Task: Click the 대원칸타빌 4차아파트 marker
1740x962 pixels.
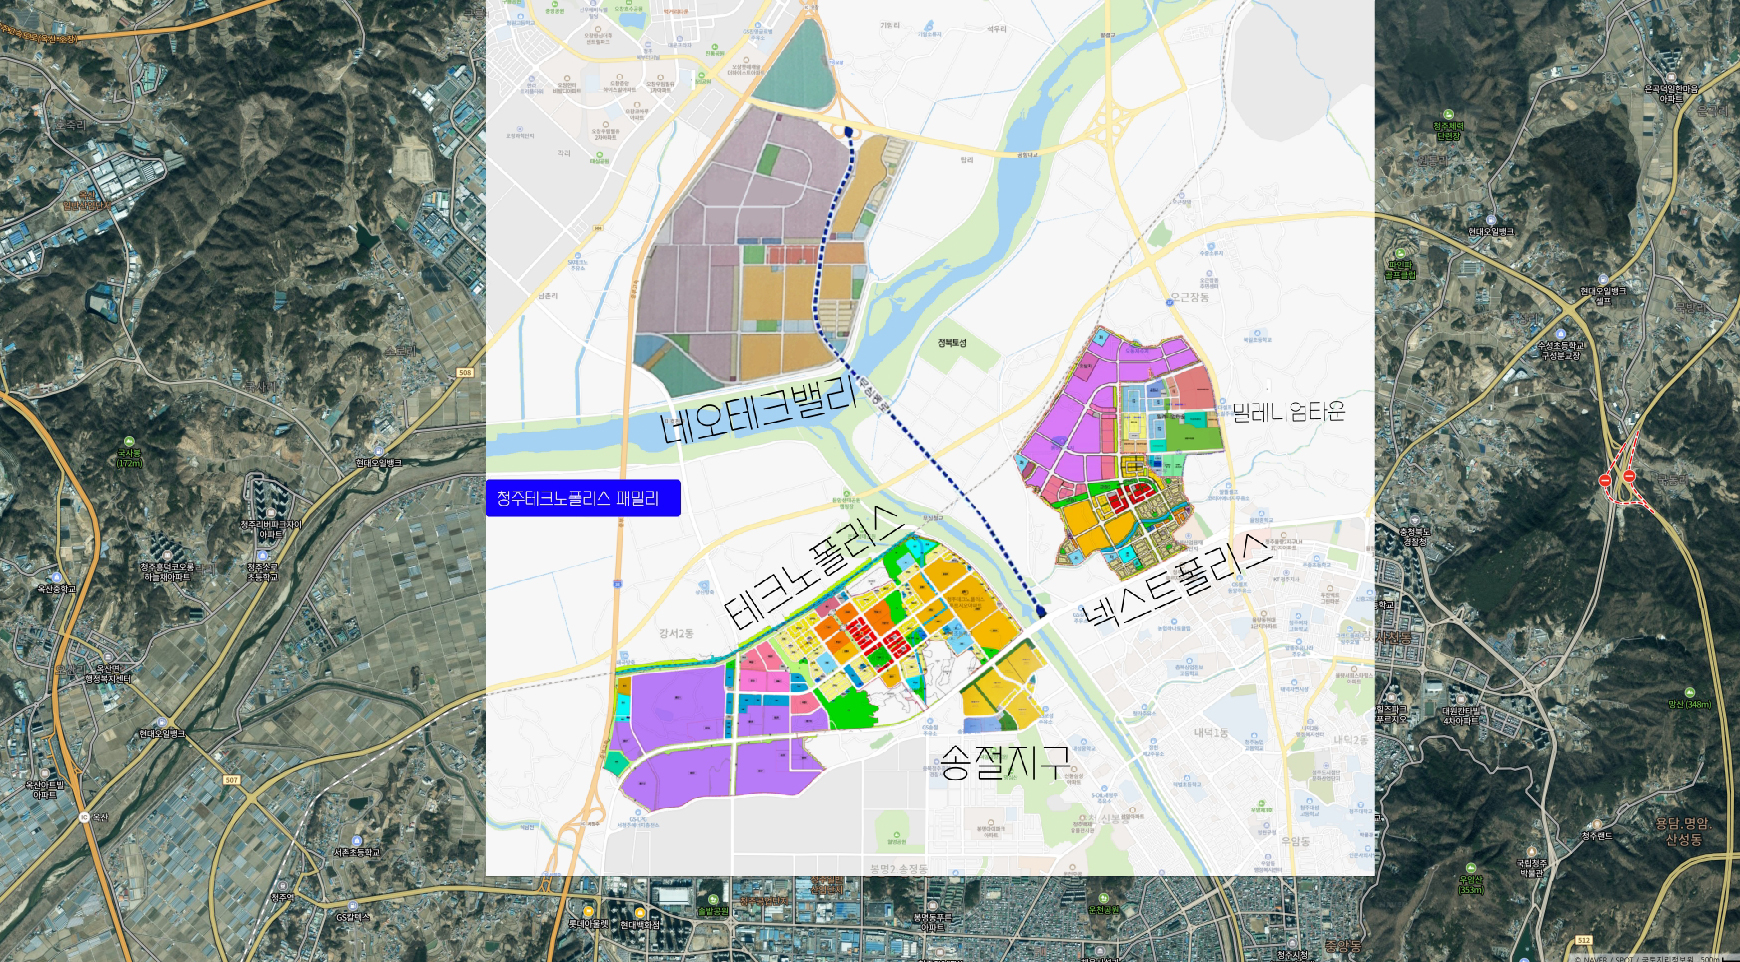Action: [x=1459, y=710]
